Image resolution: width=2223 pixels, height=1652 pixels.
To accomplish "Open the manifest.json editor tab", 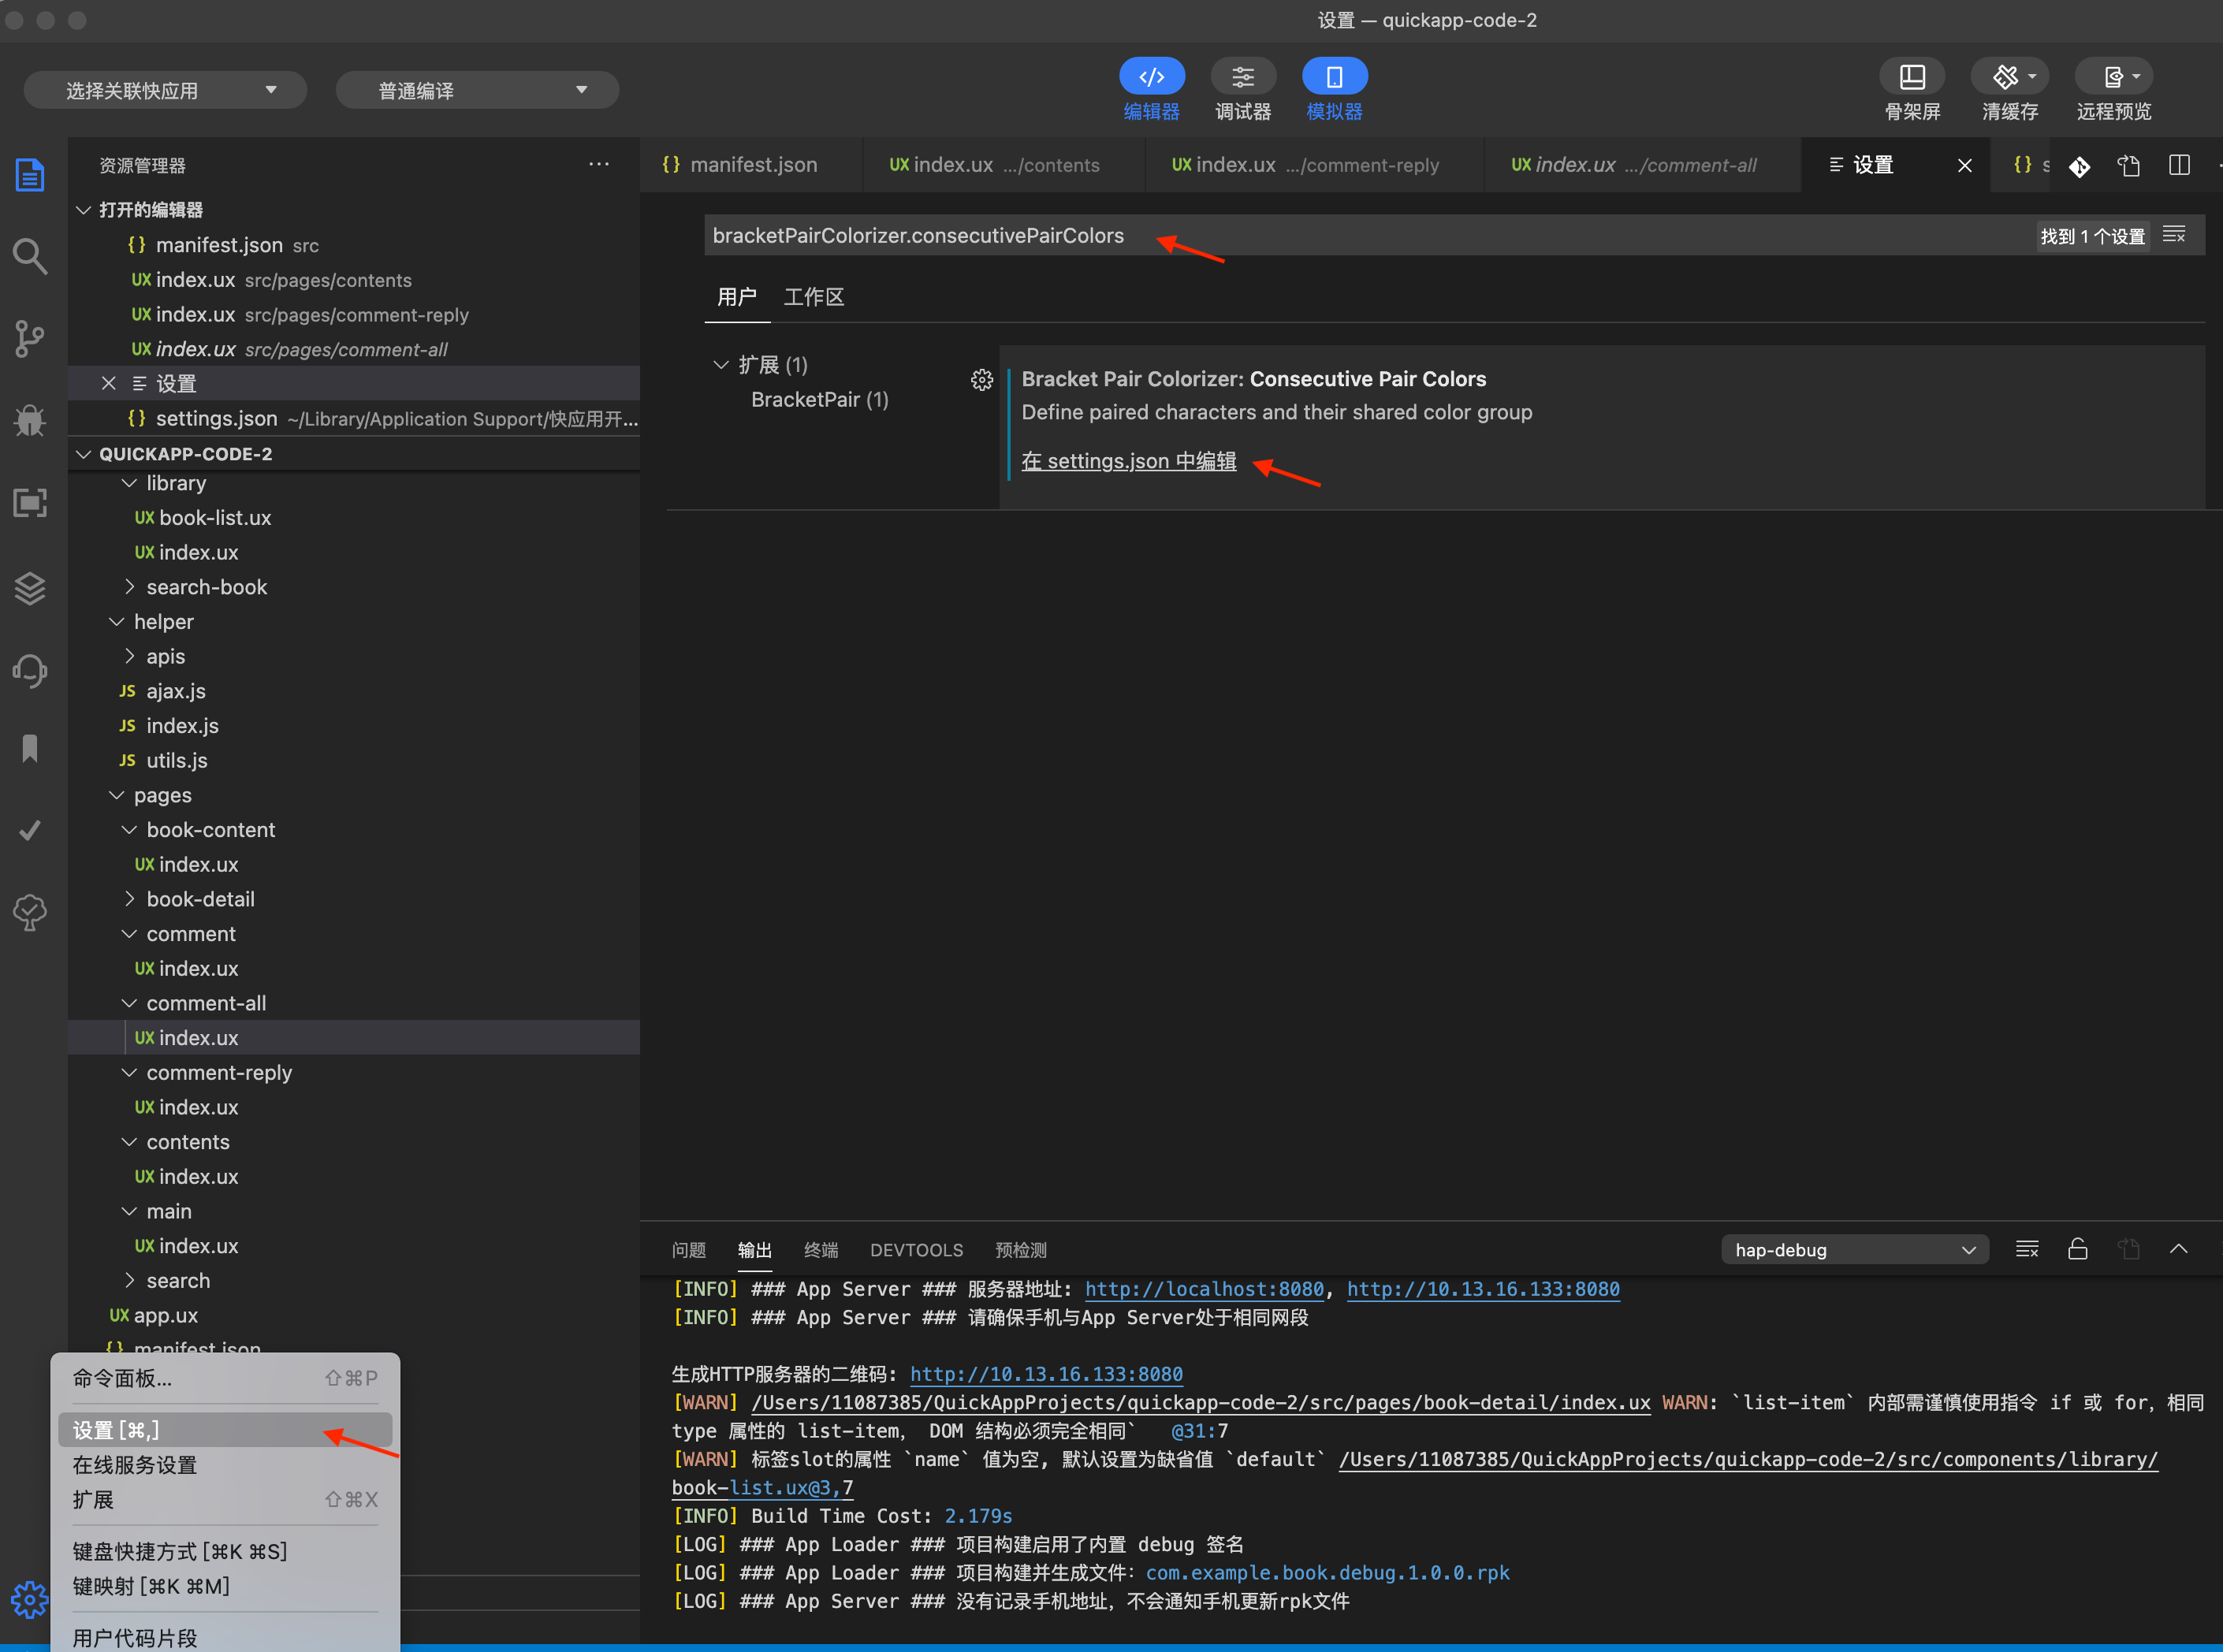I will (751, 165).
